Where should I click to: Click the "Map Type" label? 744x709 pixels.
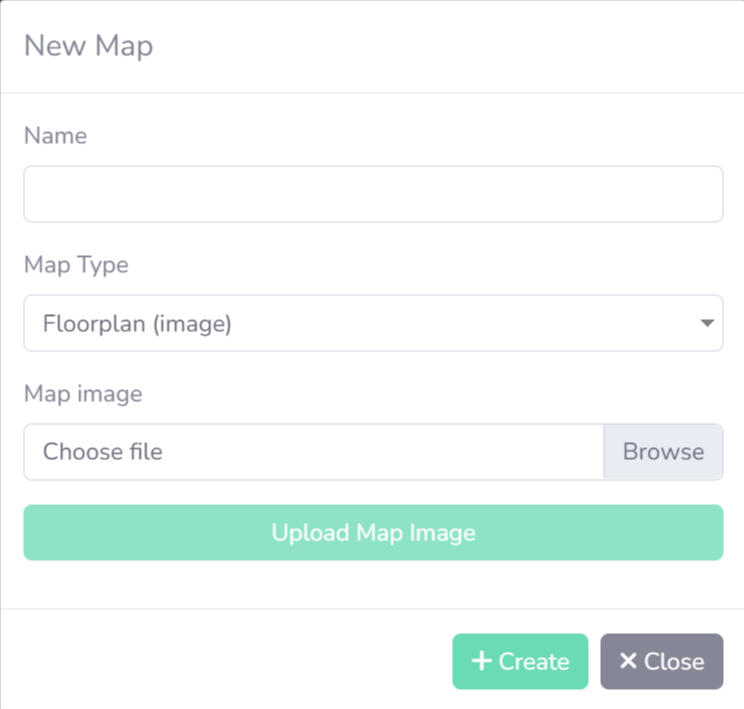pyautogui.click(x=76, y=265)
